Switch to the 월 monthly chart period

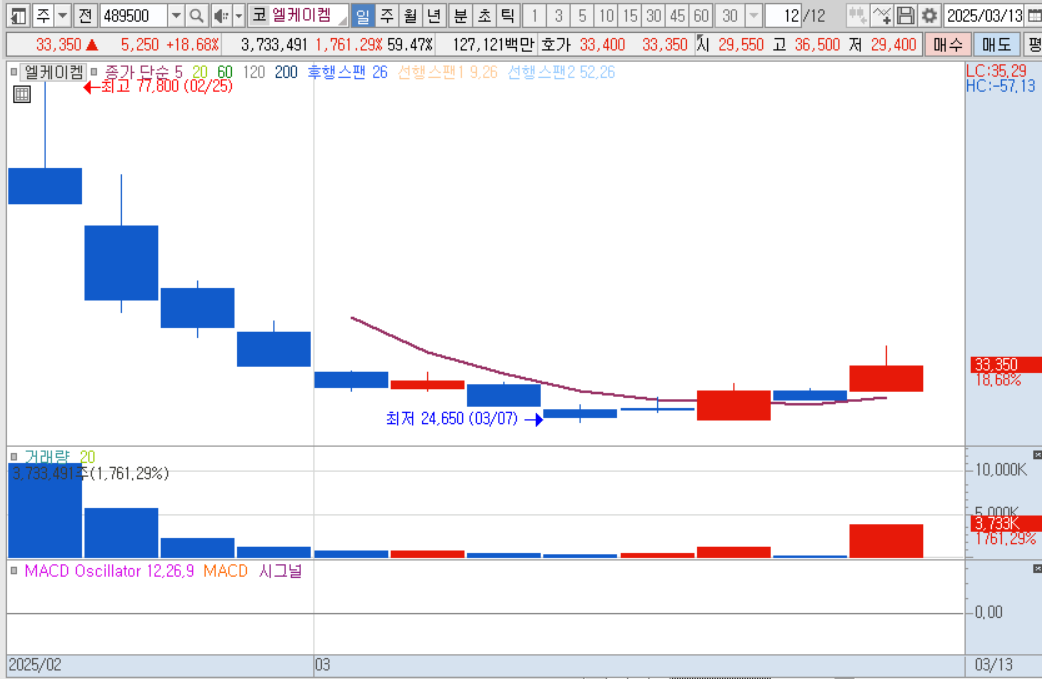click(410, 15)
